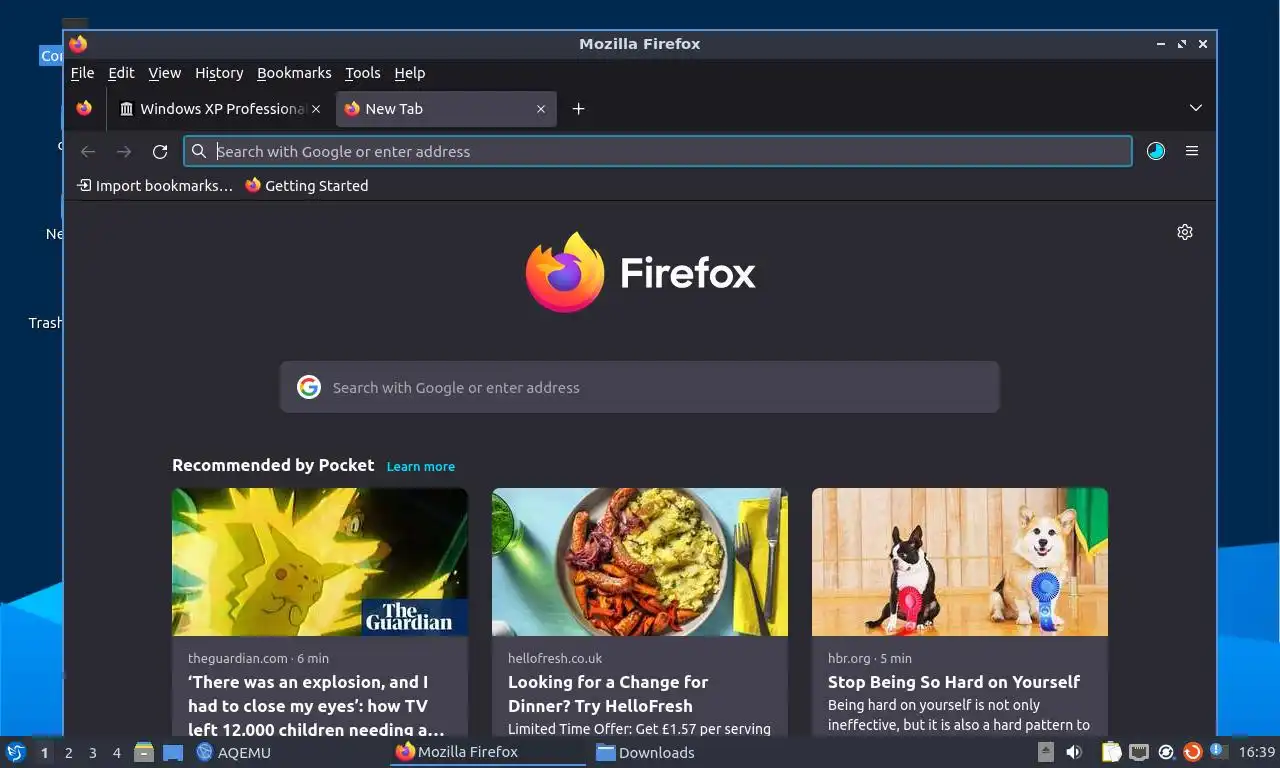Click the panel clock showing 16:39
Viewport: 1280px width, 768px height.
pos(1257,752)
